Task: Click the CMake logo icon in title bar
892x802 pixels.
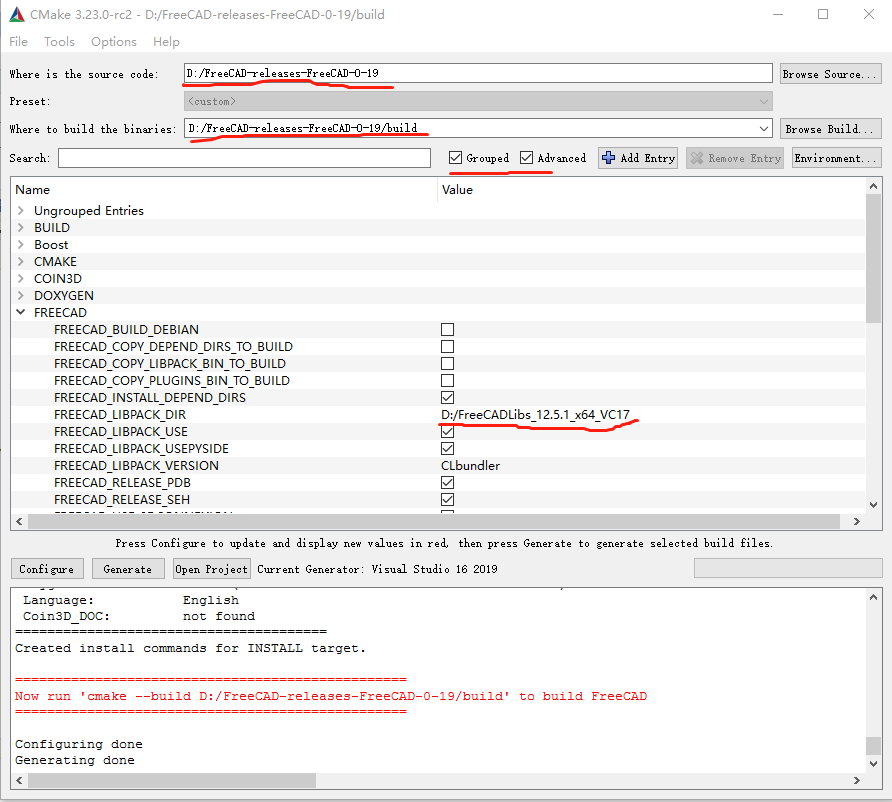Action: [x=17, y=15]
